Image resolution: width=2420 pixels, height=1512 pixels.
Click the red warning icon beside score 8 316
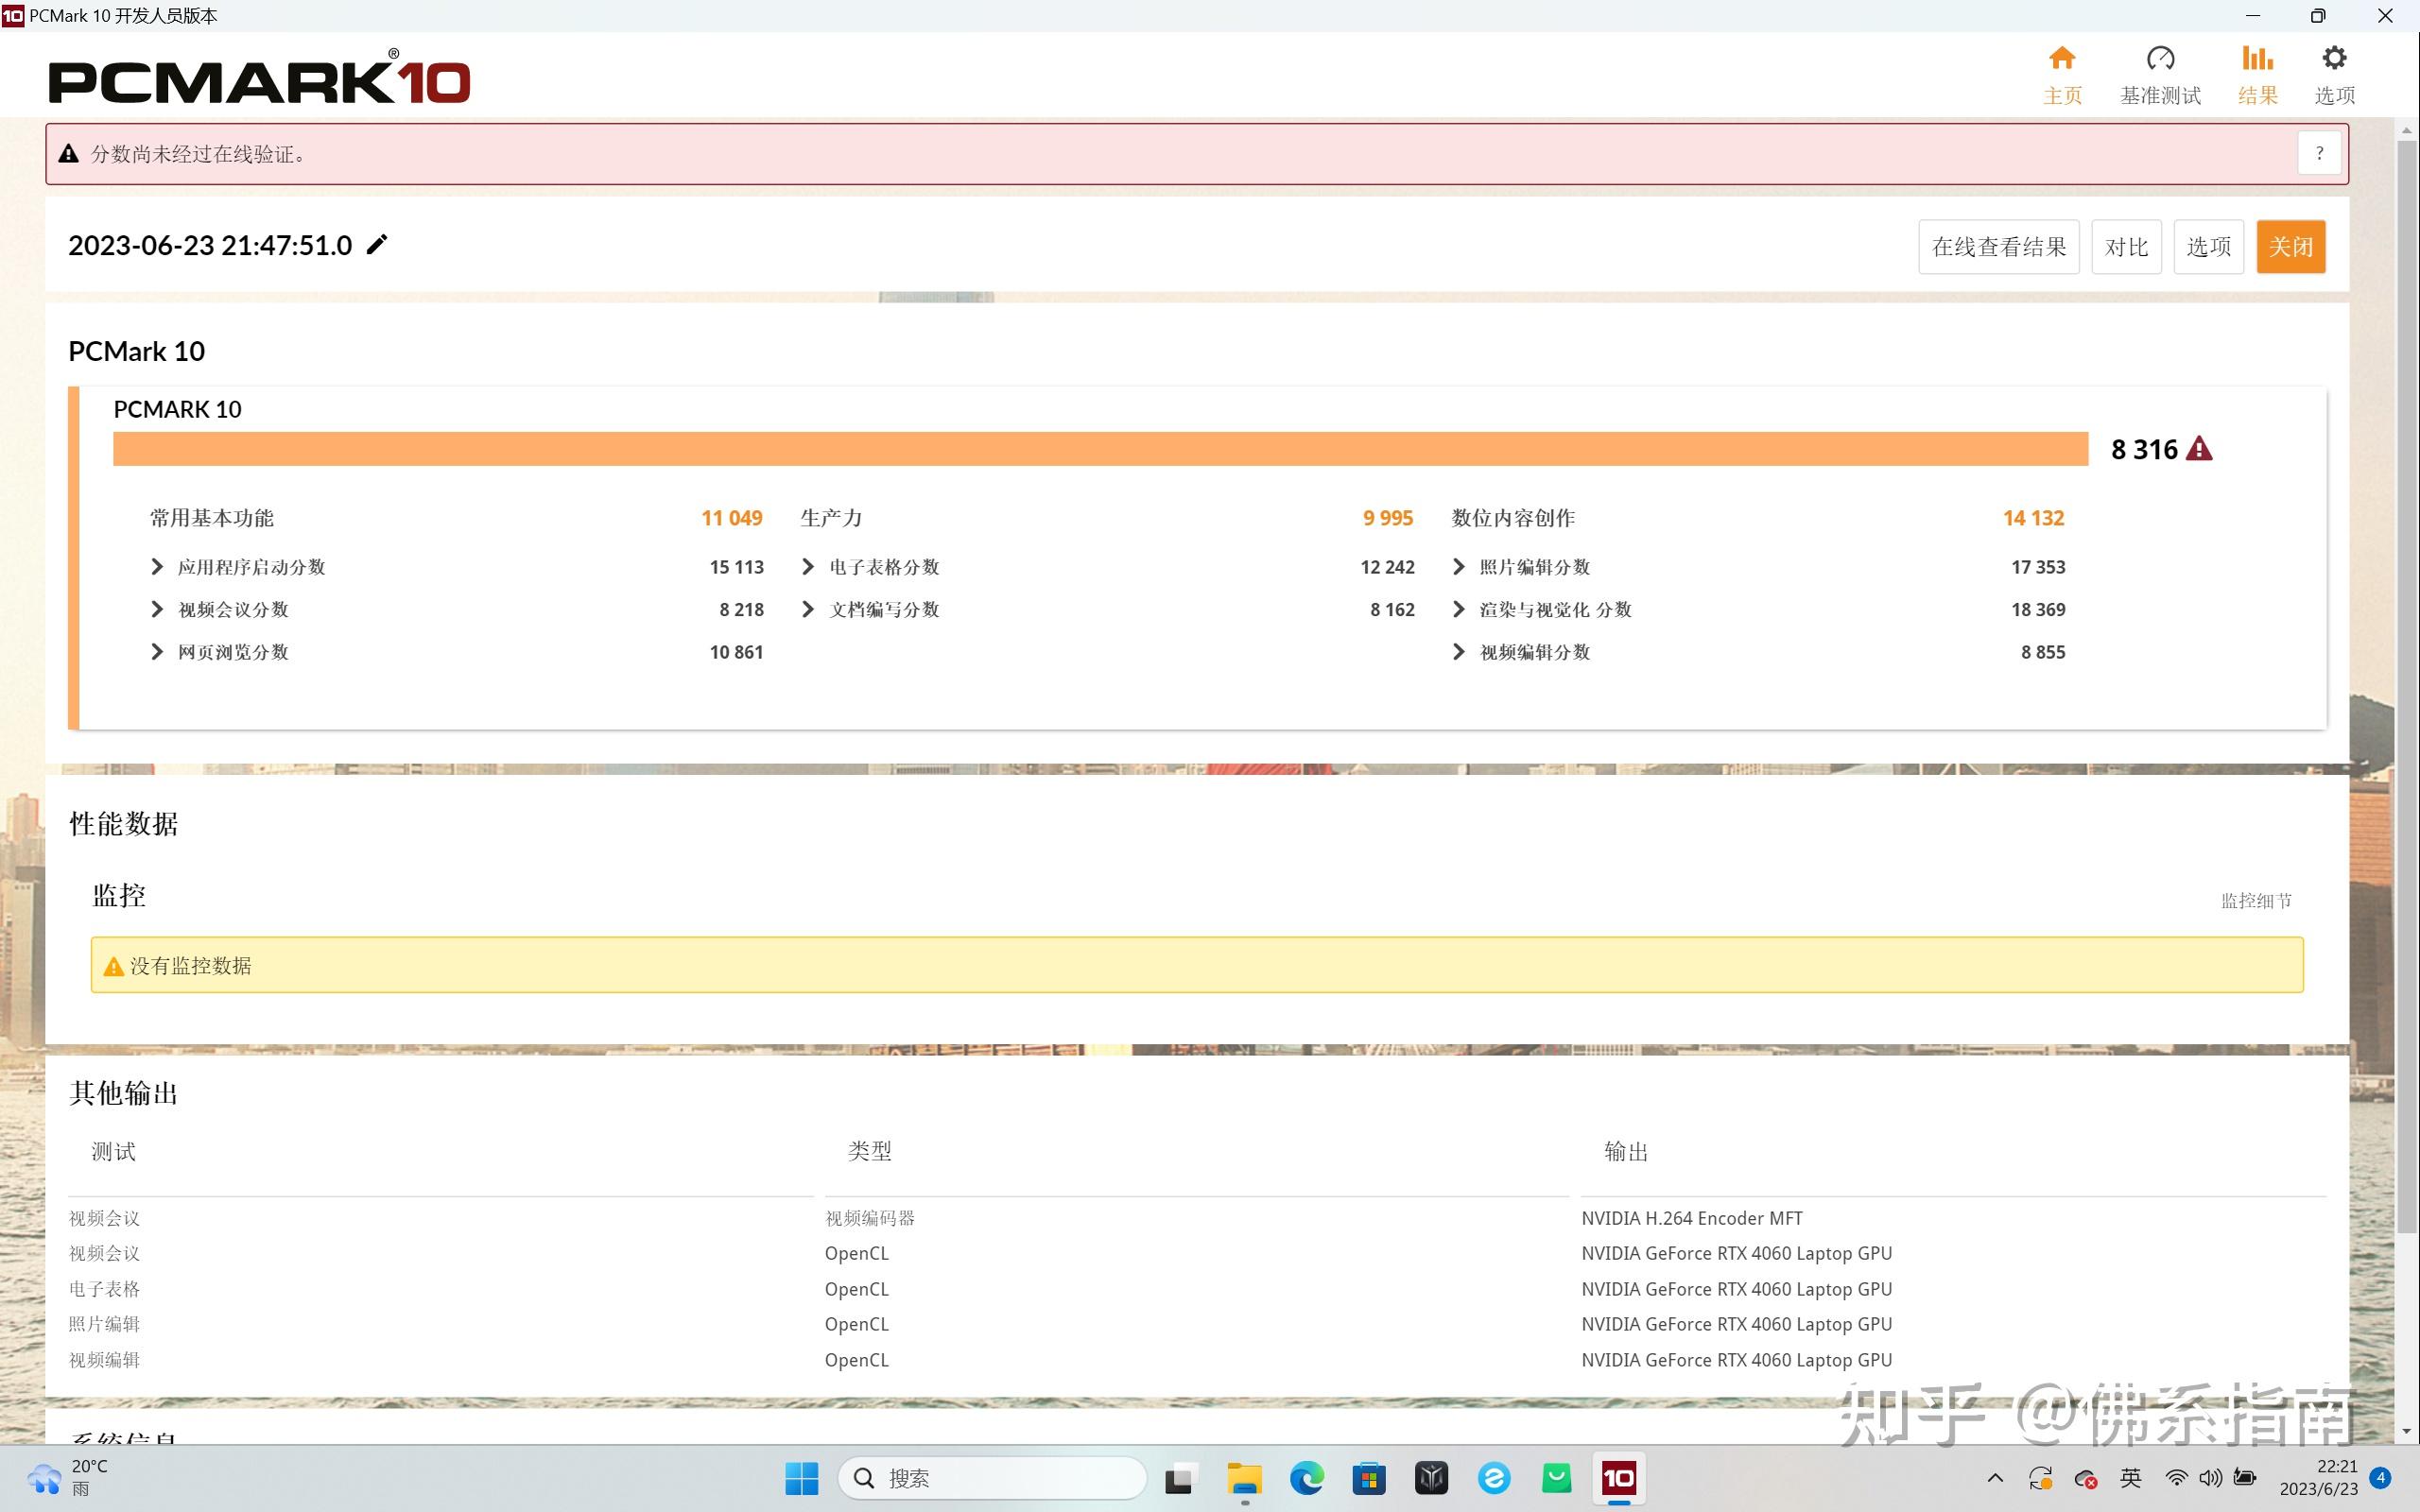(2199, 449)
